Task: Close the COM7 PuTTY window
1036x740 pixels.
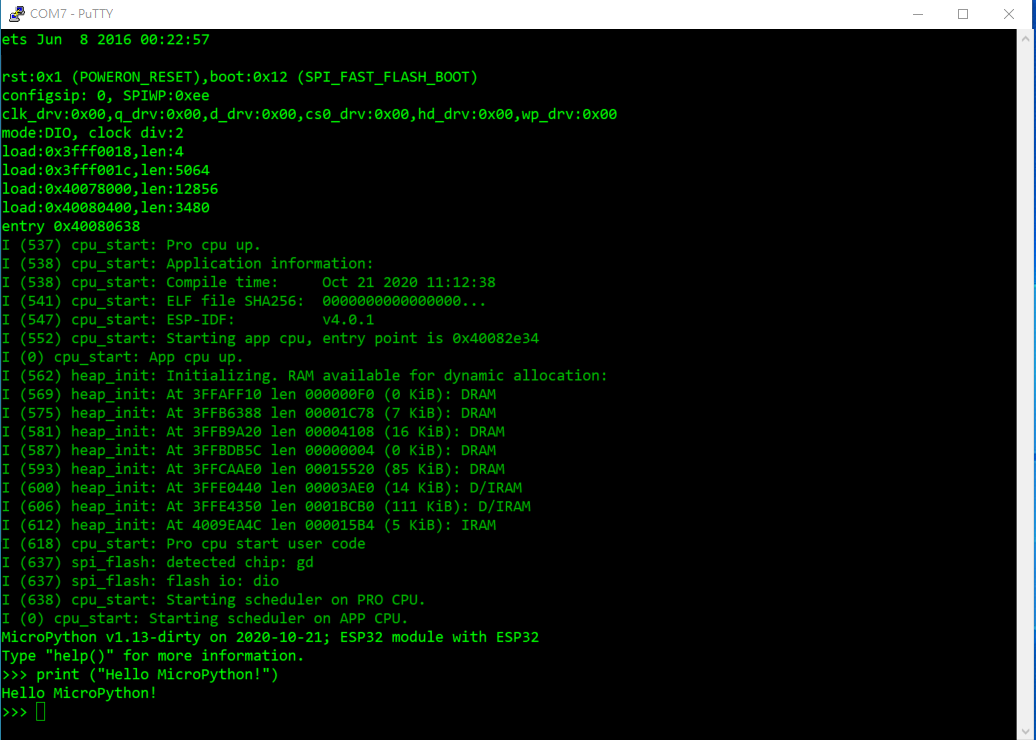Action: pos(1008,14)
